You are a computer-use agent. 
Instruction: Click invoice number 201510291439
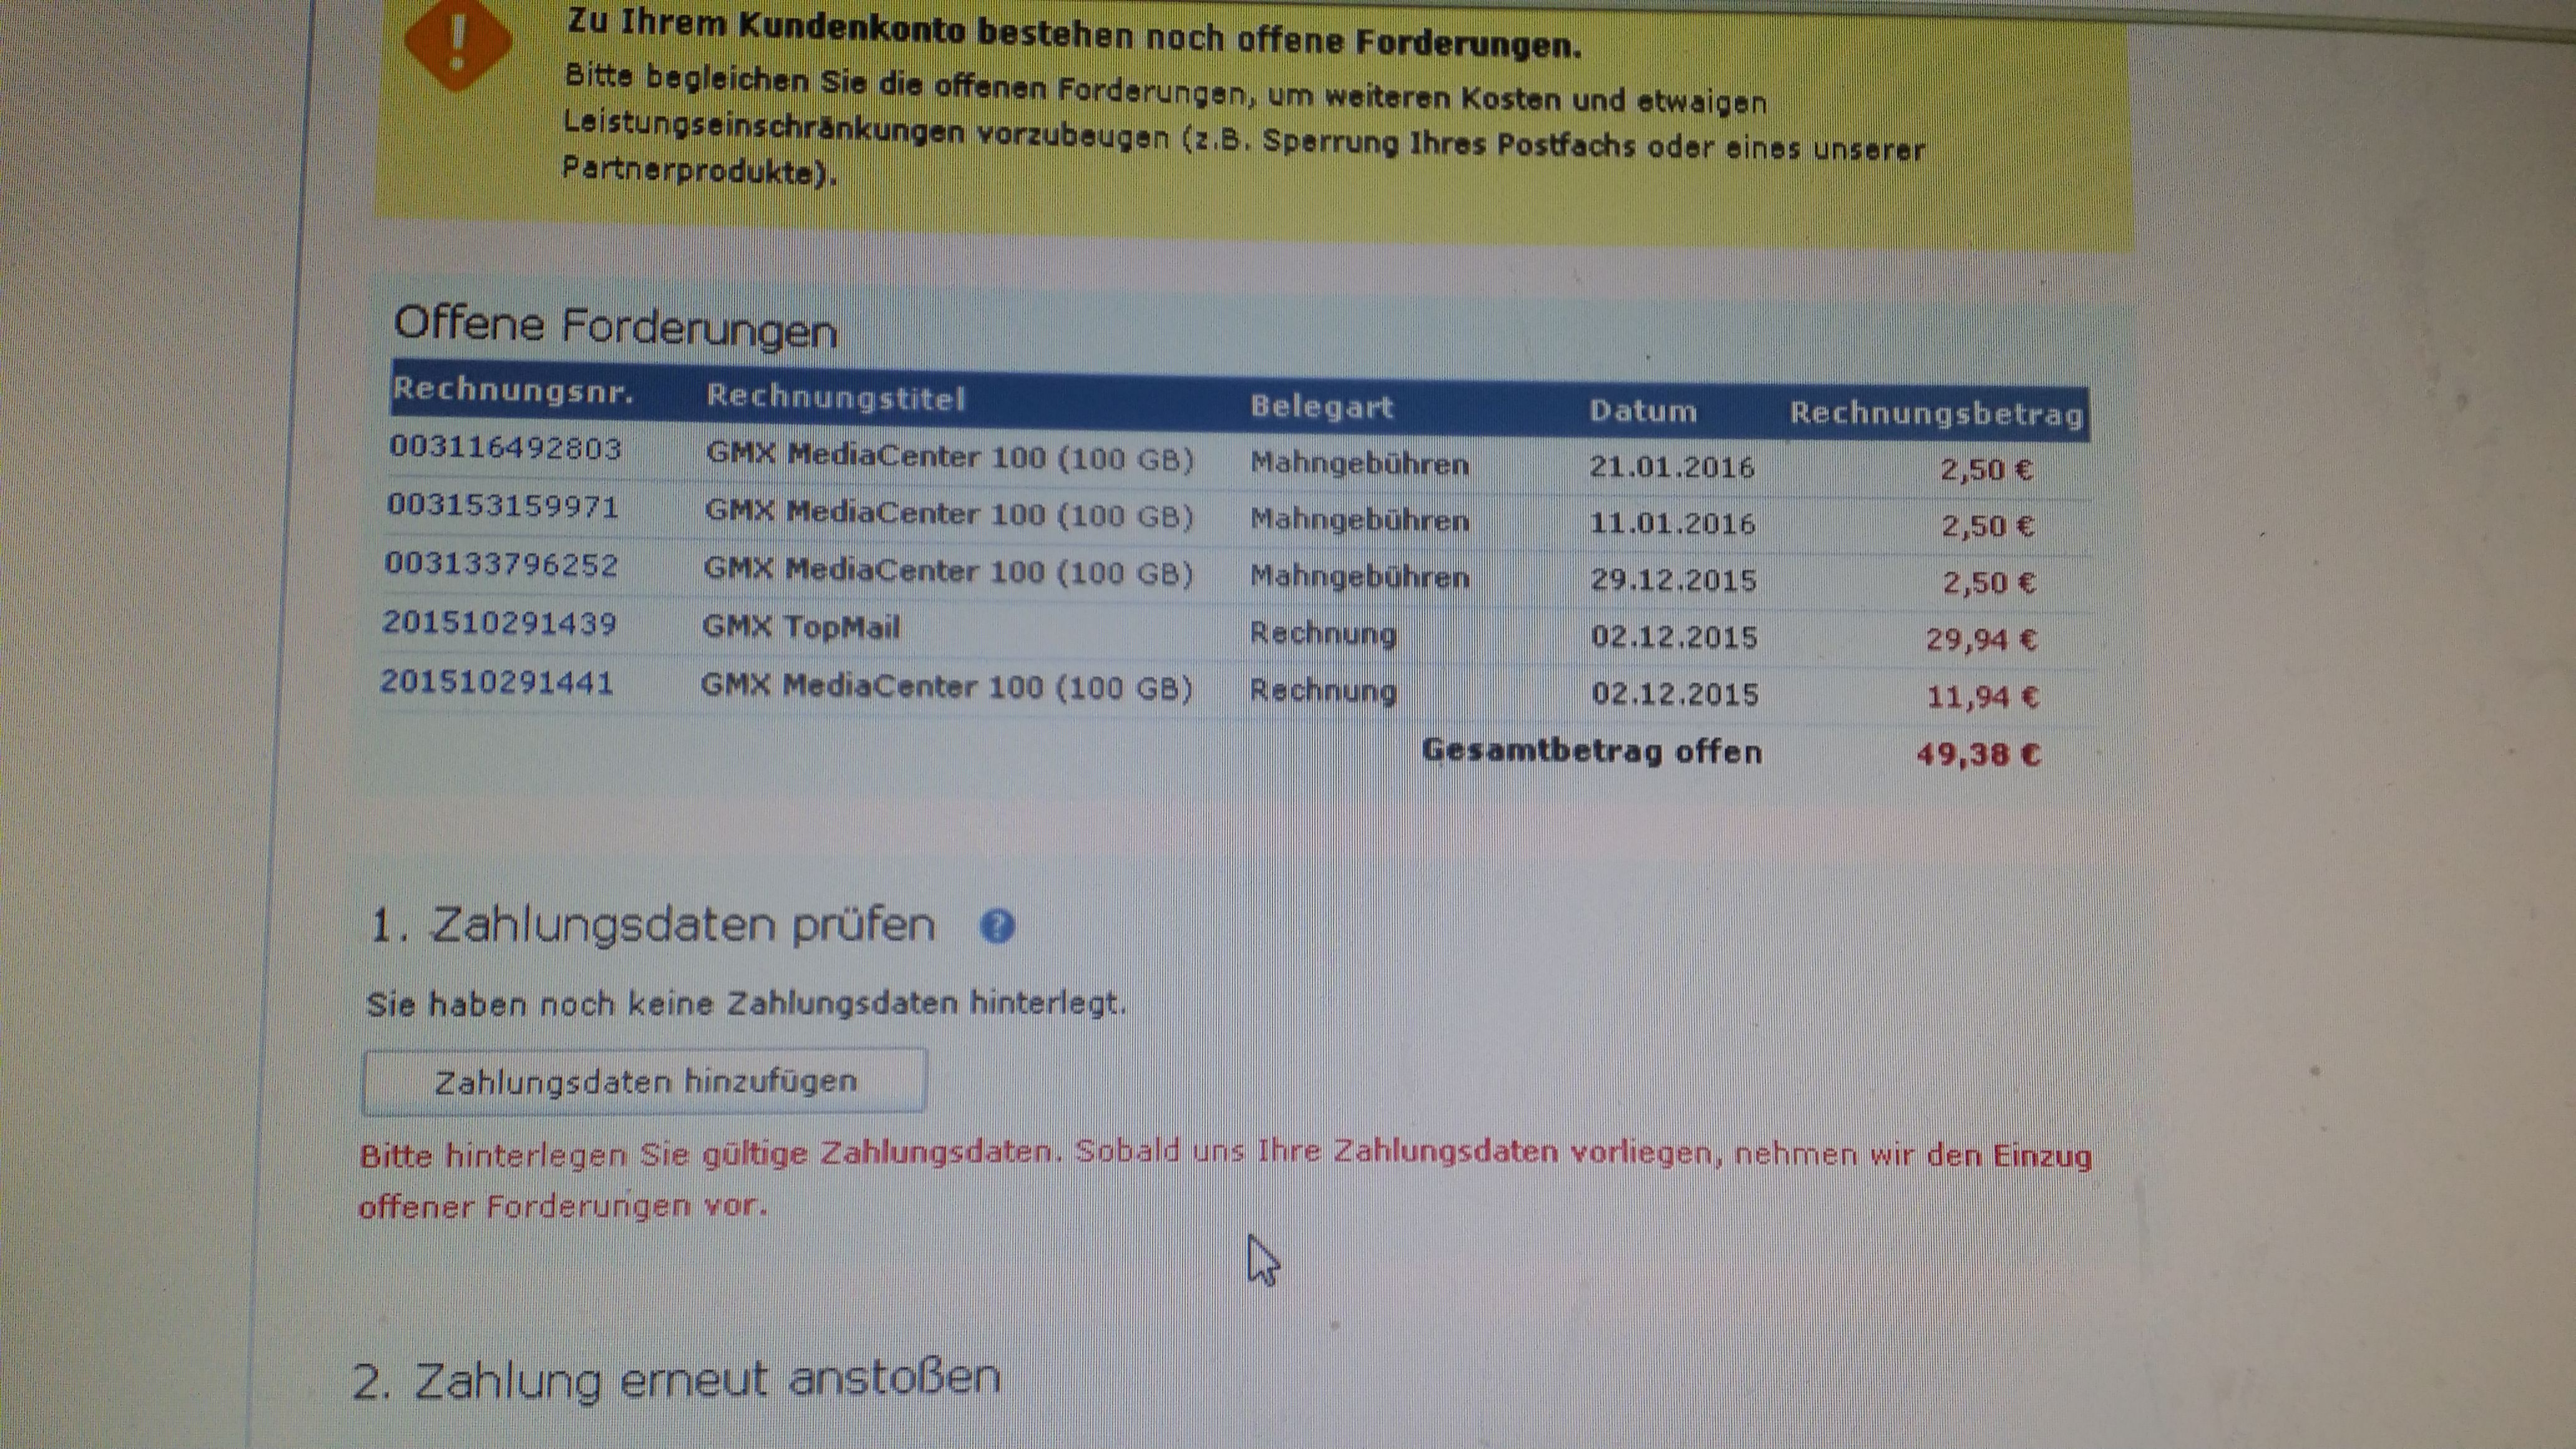499,623
